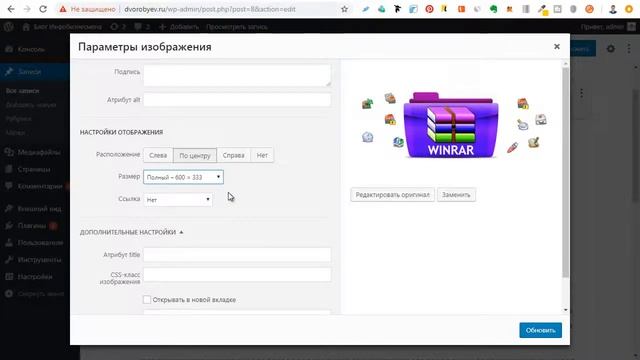Image resolution: width=640 pixels, height=360 pixels.
Task: Reload the page with the refresh icon
Action: pos(43,9)
